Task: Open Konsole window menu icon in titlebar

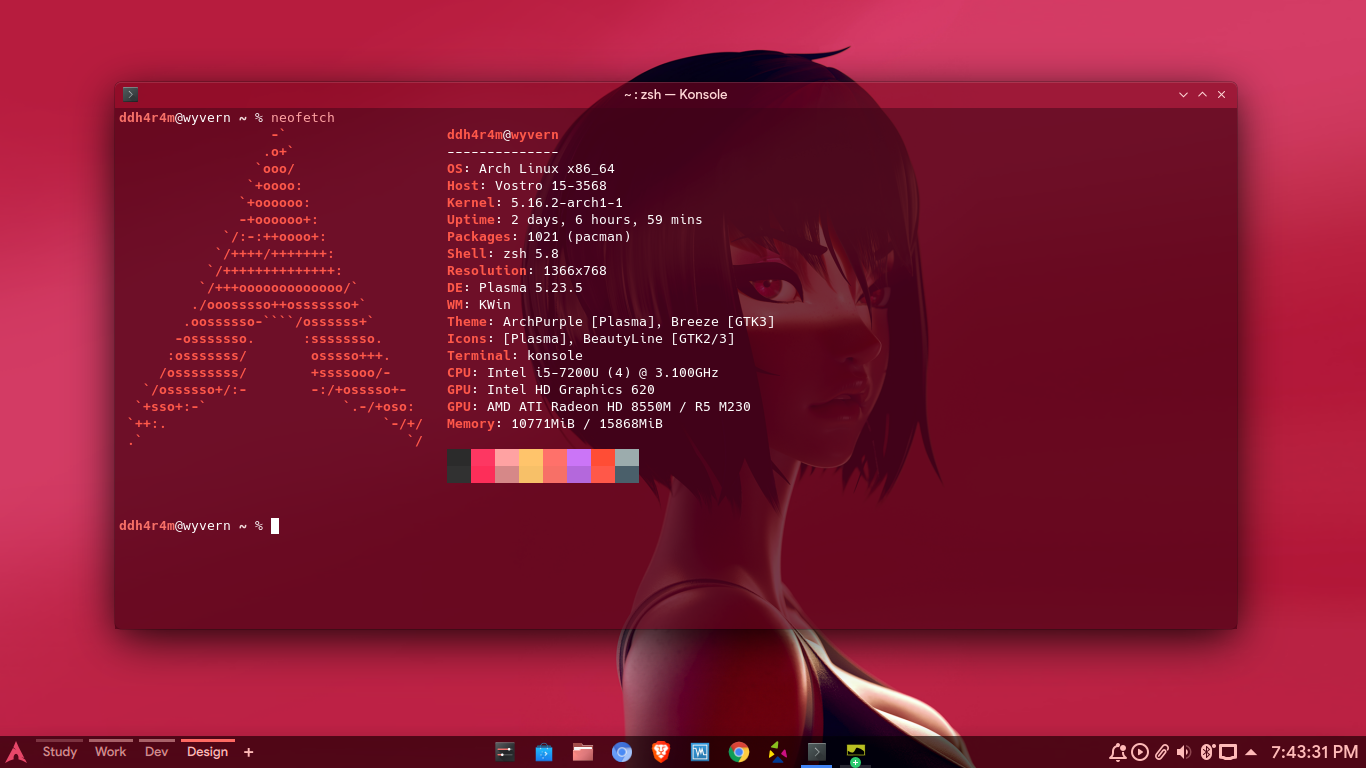Action: (130, 94)
